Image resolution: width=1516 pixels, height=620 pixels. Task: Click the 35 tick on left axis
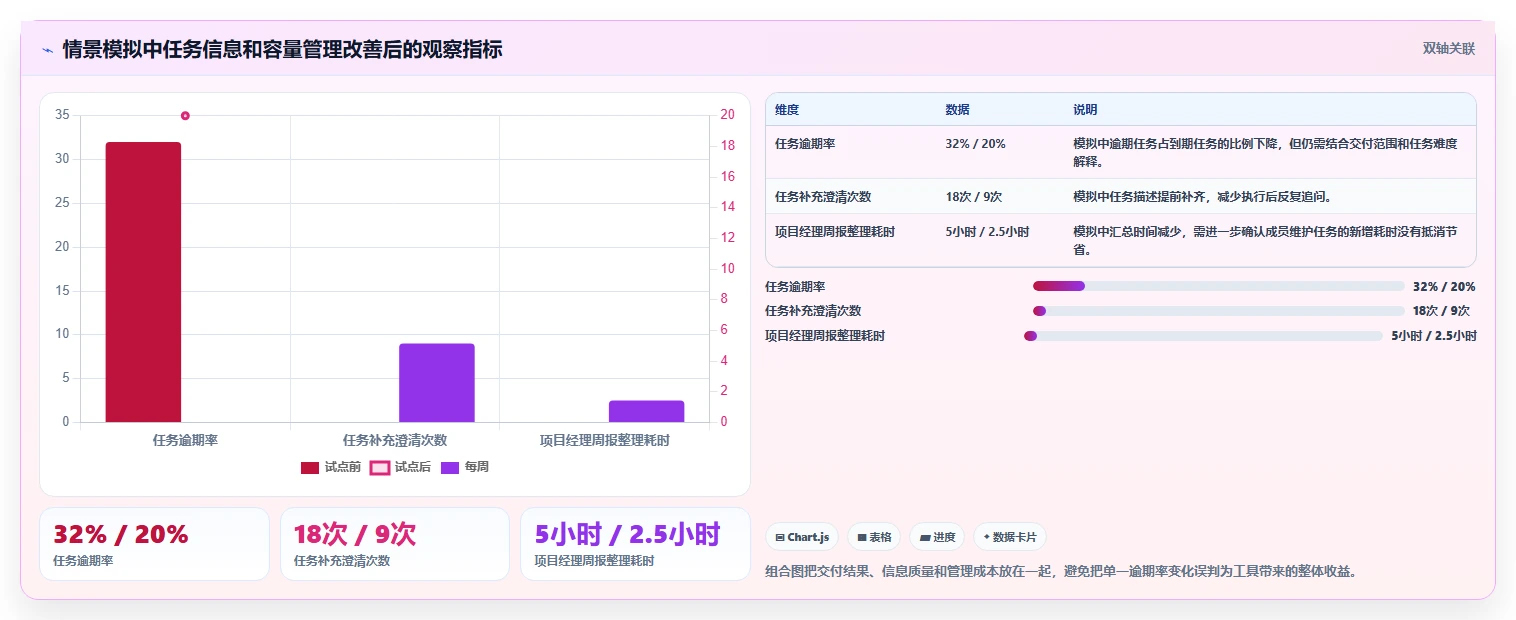(62, 115)
